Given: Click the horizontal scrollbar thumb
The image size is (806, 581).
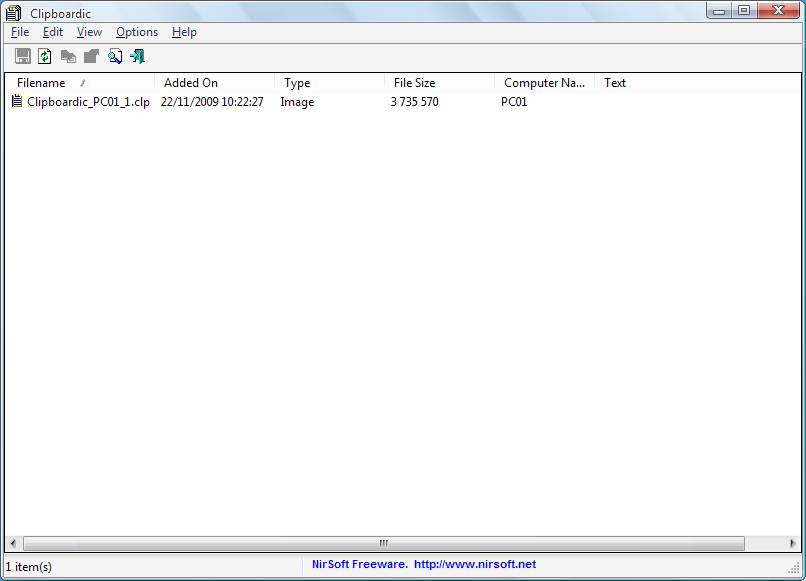Looking at the screenshot, I should (x=384, y=543).
